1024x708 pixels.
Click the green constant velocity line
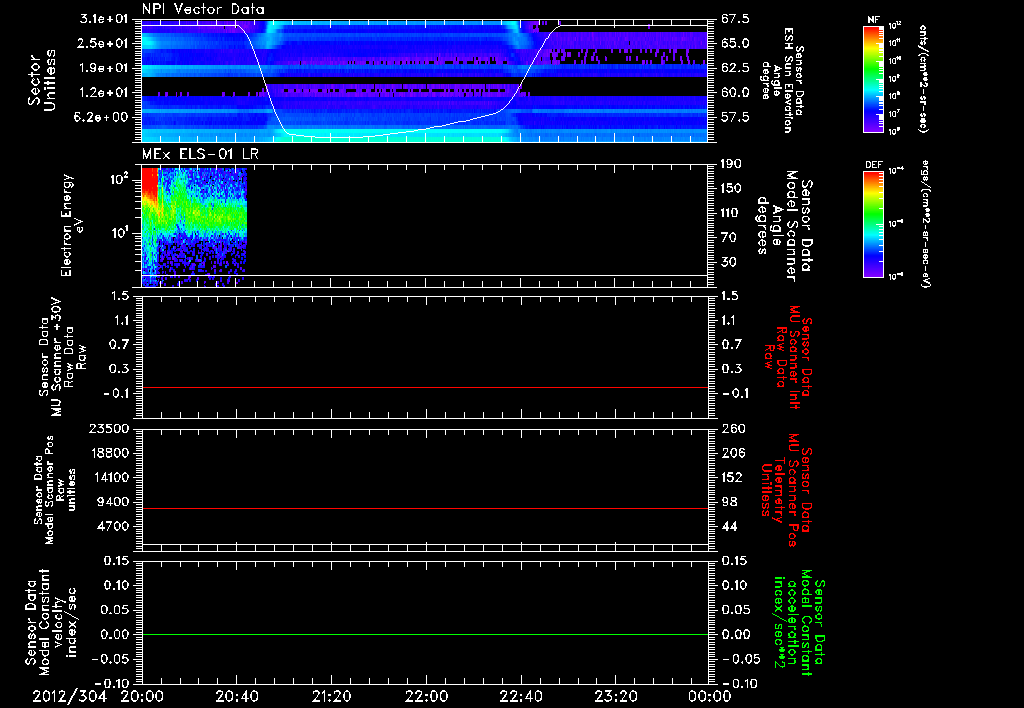click(425, 634)
